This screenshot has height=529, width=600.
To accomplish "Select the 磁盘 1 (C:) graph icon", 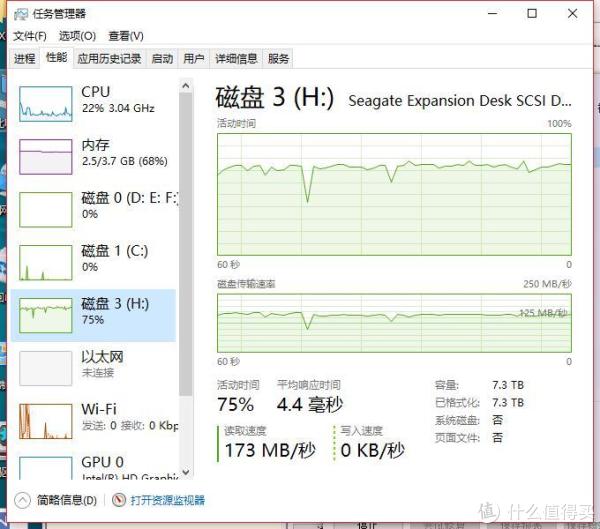I will [46, 263].
